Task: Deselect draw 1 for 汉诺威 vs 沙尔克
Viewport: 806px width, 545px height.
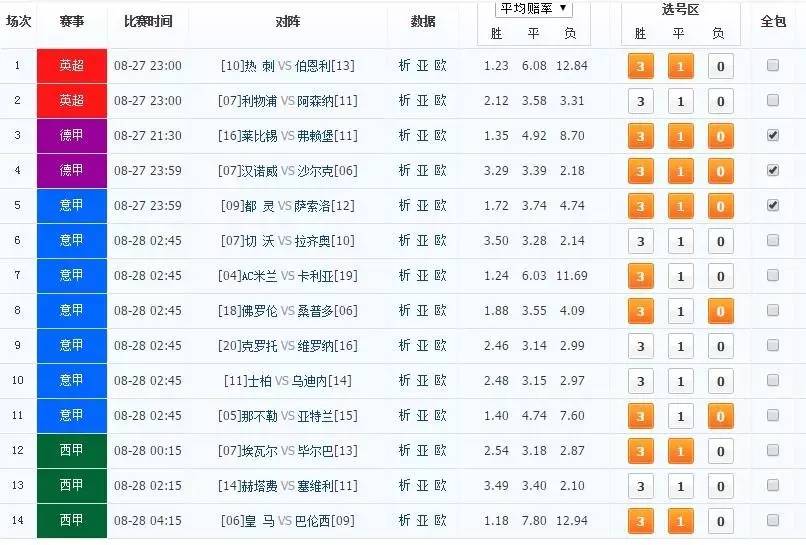Action: tap(681, 171)
